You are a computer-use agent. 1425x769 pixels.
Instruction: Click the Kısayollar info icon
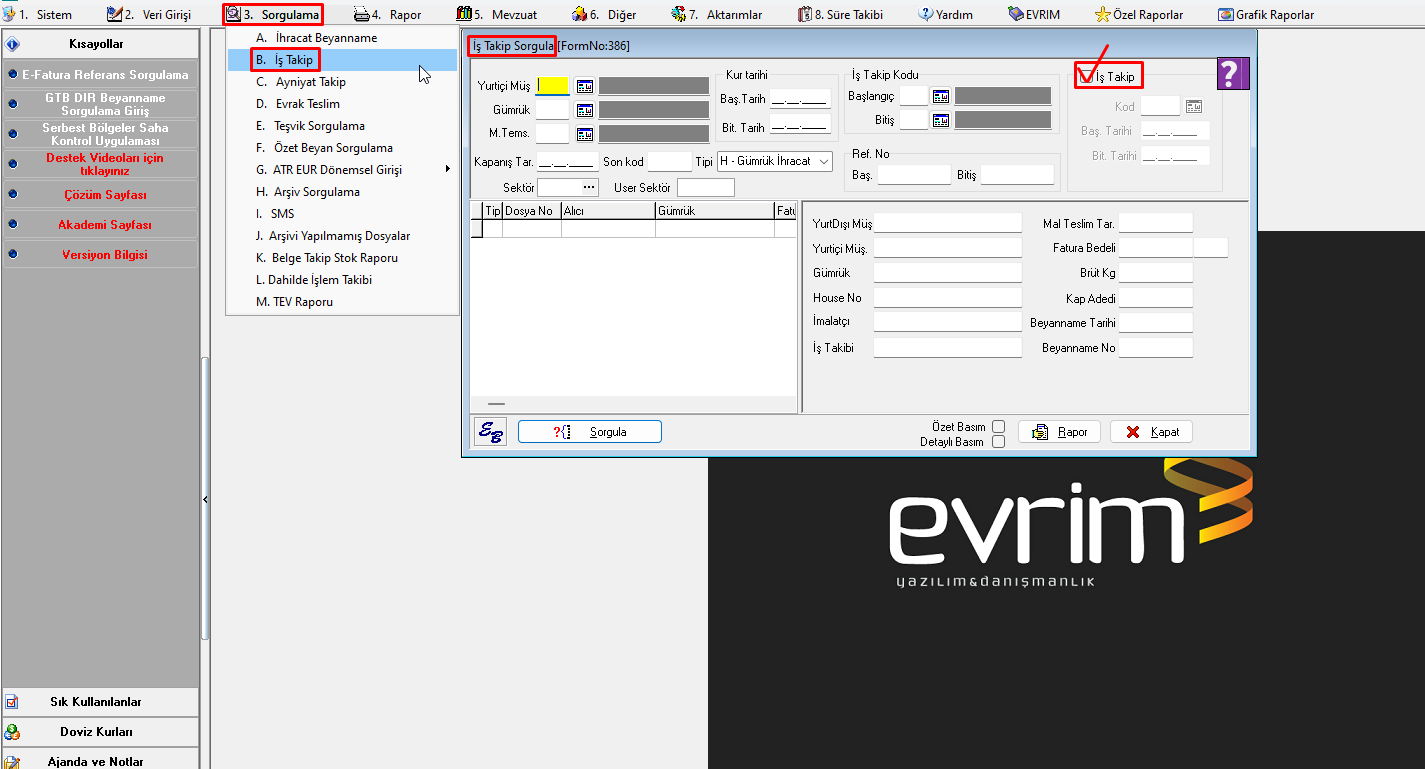click(13, 45)
